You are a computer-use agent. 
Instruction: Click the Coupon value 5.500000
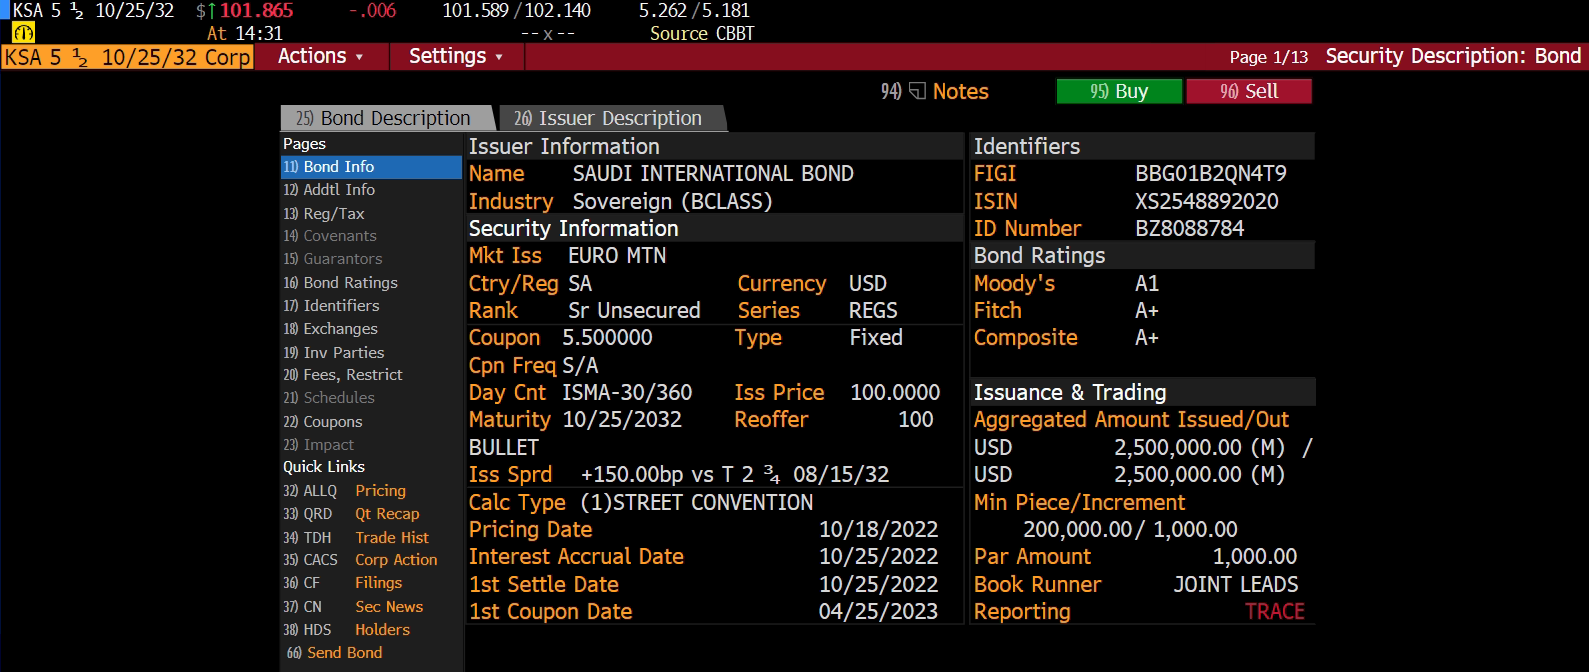point(607,338)
